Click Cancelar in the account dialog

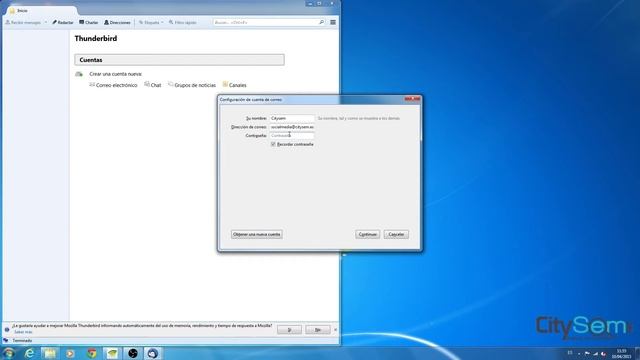[396, 234]
